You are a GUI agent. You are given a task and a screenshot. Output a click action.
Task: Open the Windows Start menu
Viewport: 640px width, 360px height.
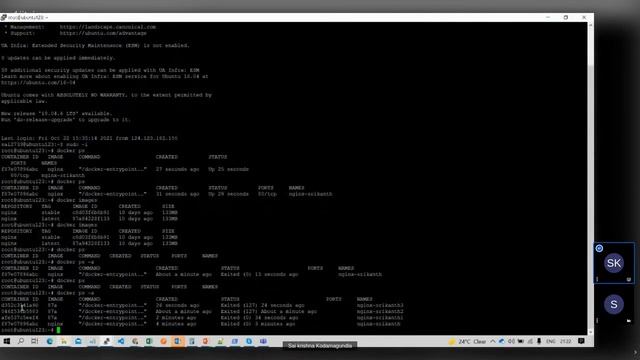point(7,341)
